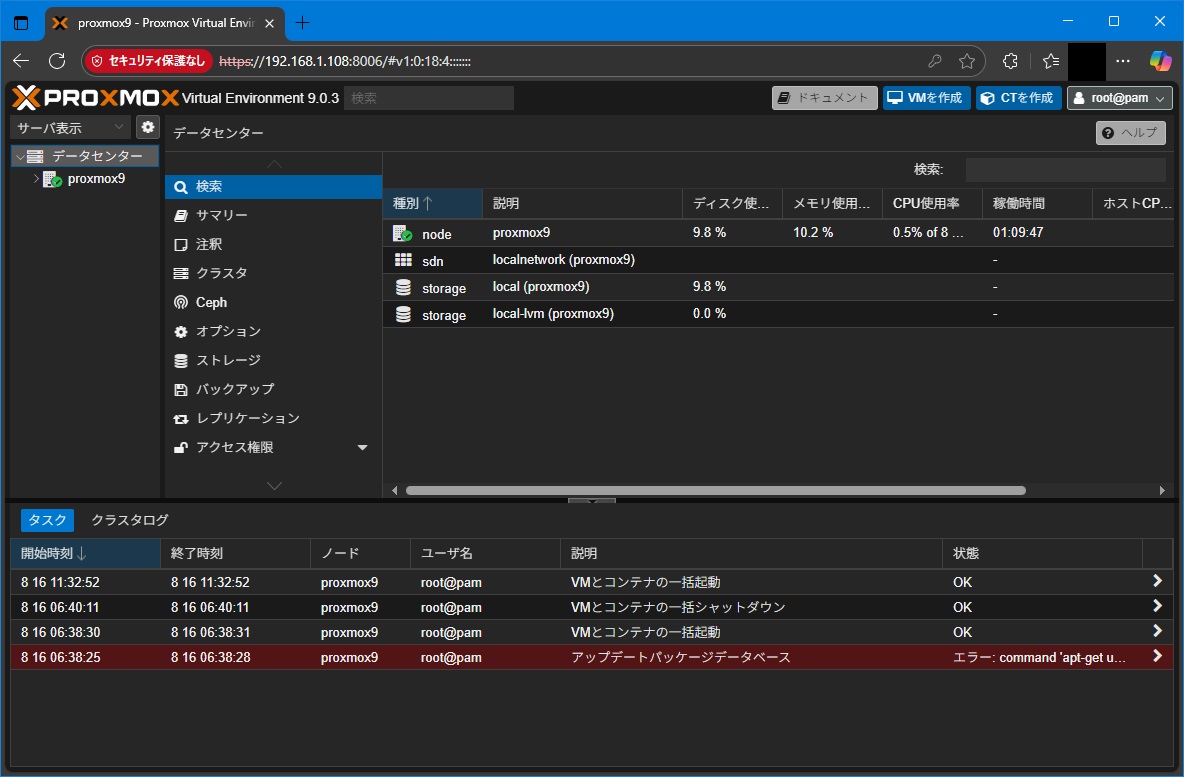
Task: Select the local-lvm (proxmox9) description cell
Action: pos(582,314)
